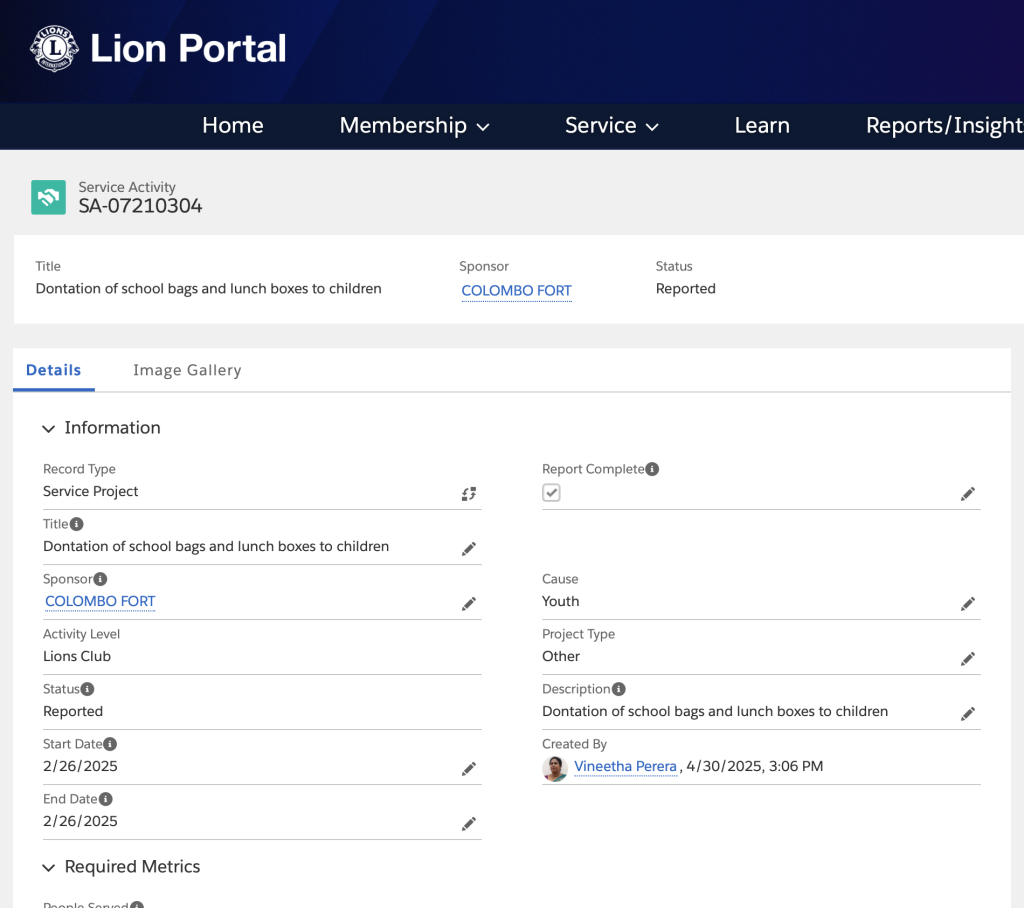This screenshot has height=908, width=1024.
Task: Click the Start Date value 2/26/2025
Action: click(x=80, y=766)
